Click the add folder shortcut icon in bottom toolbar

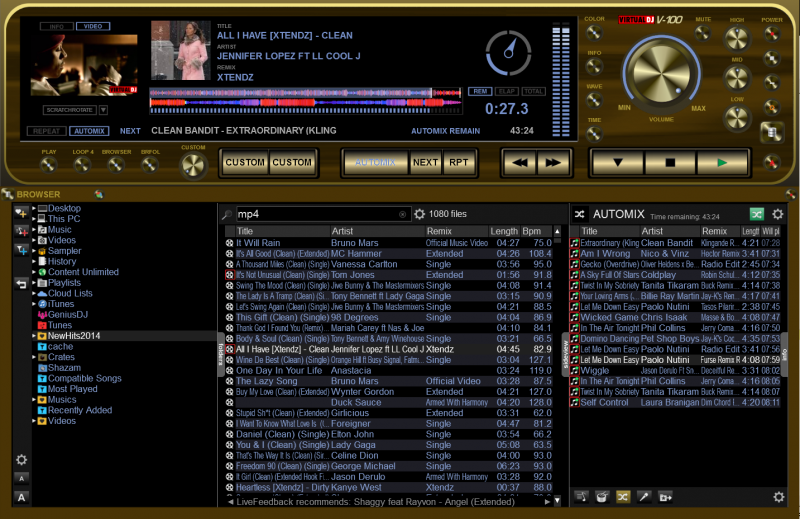[665, 497]
